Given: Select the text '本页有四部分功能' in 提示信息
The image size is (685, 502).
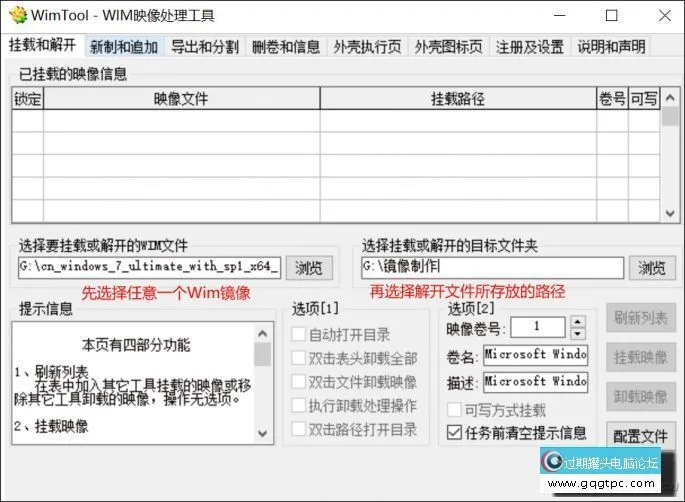Looking at the screenshot, I should (x=136, y=345).
